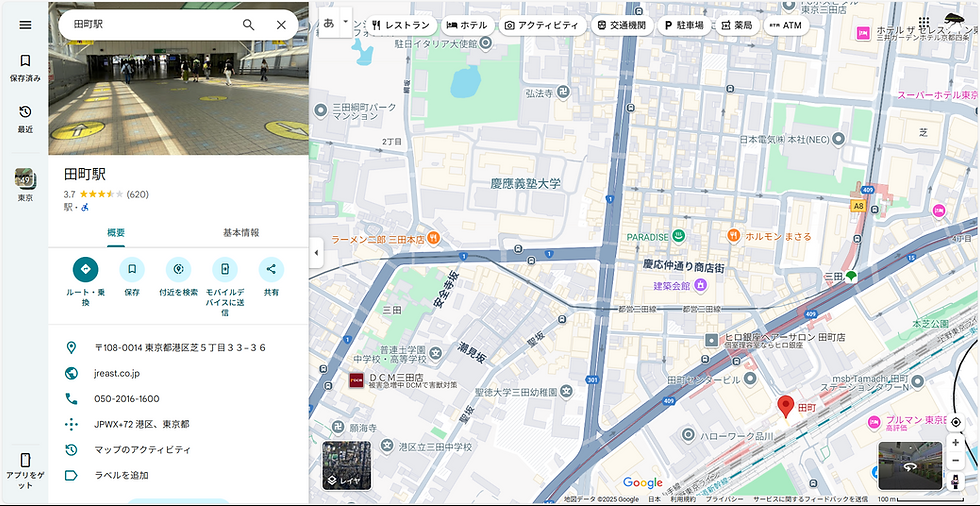Click the save (保存) bookmark button
The width and height of the screenshot is (980, 506).
click(132, 269)
